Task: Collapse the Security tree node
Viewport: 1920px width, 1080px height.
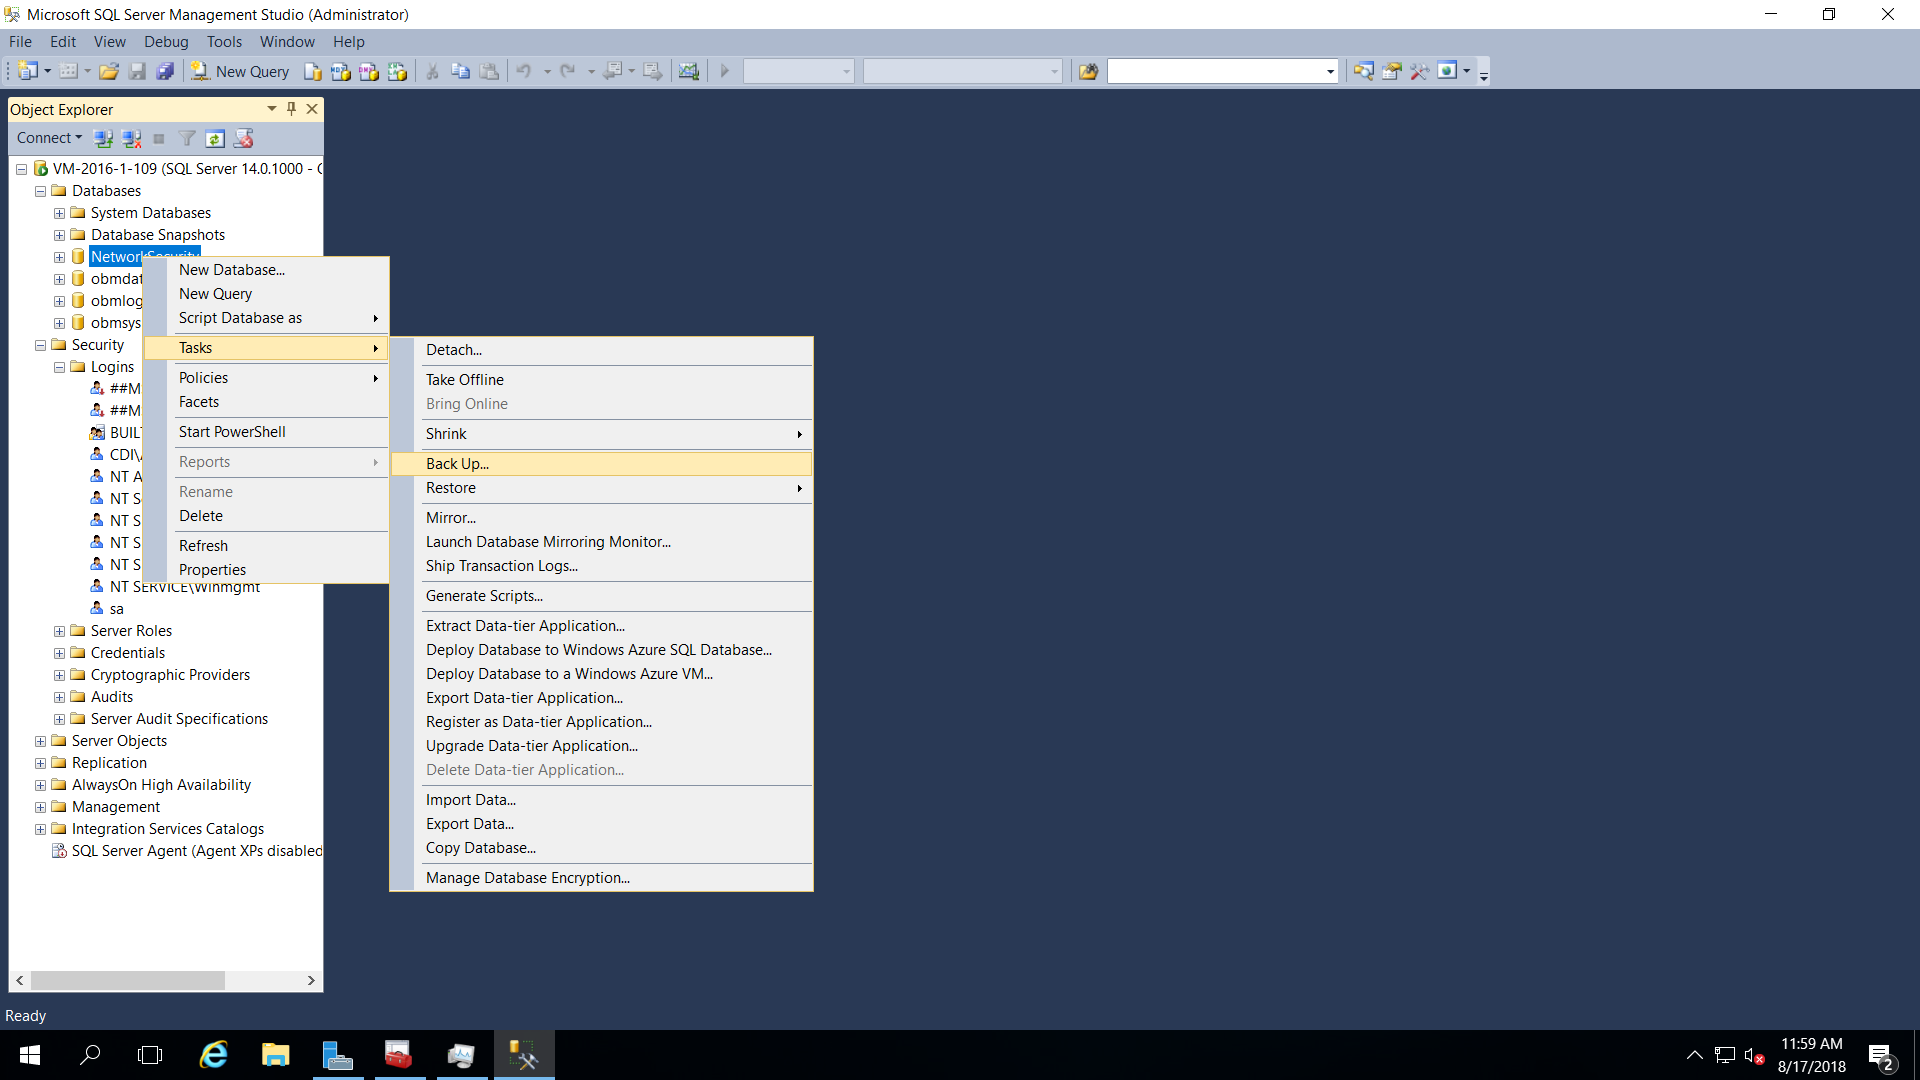Action: click(41, 345)
